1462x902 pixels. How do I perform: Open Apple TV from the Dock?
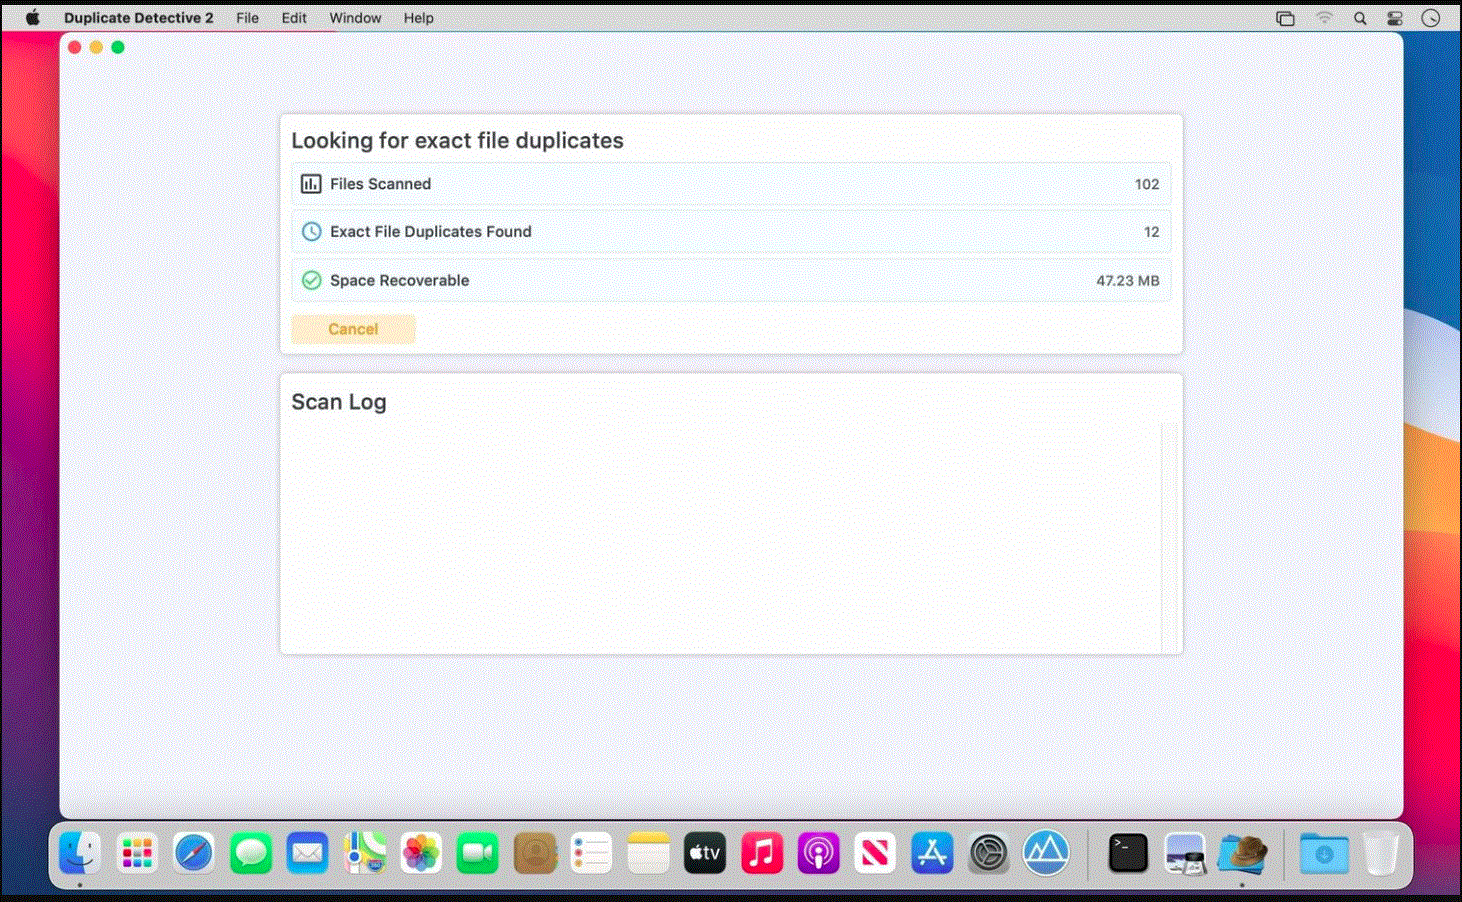click(705, 854)
